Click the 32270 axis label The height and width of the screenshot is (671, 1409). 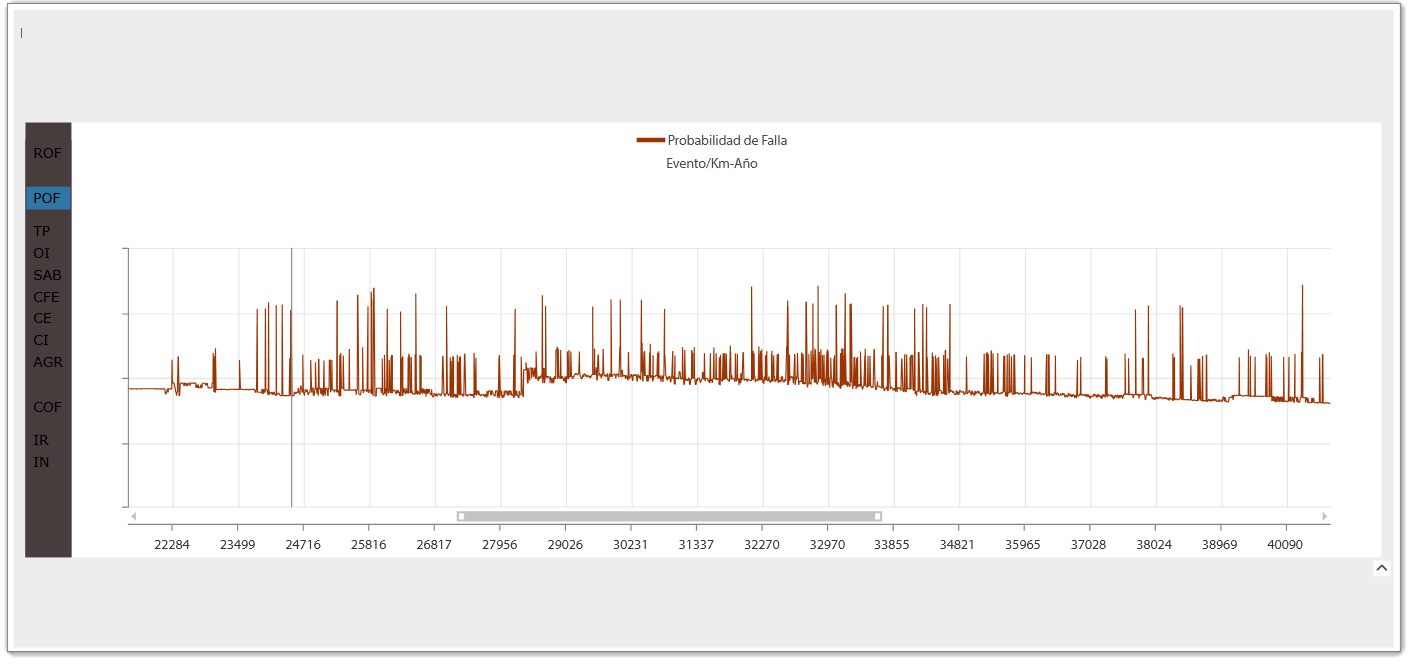coord(761,544)
